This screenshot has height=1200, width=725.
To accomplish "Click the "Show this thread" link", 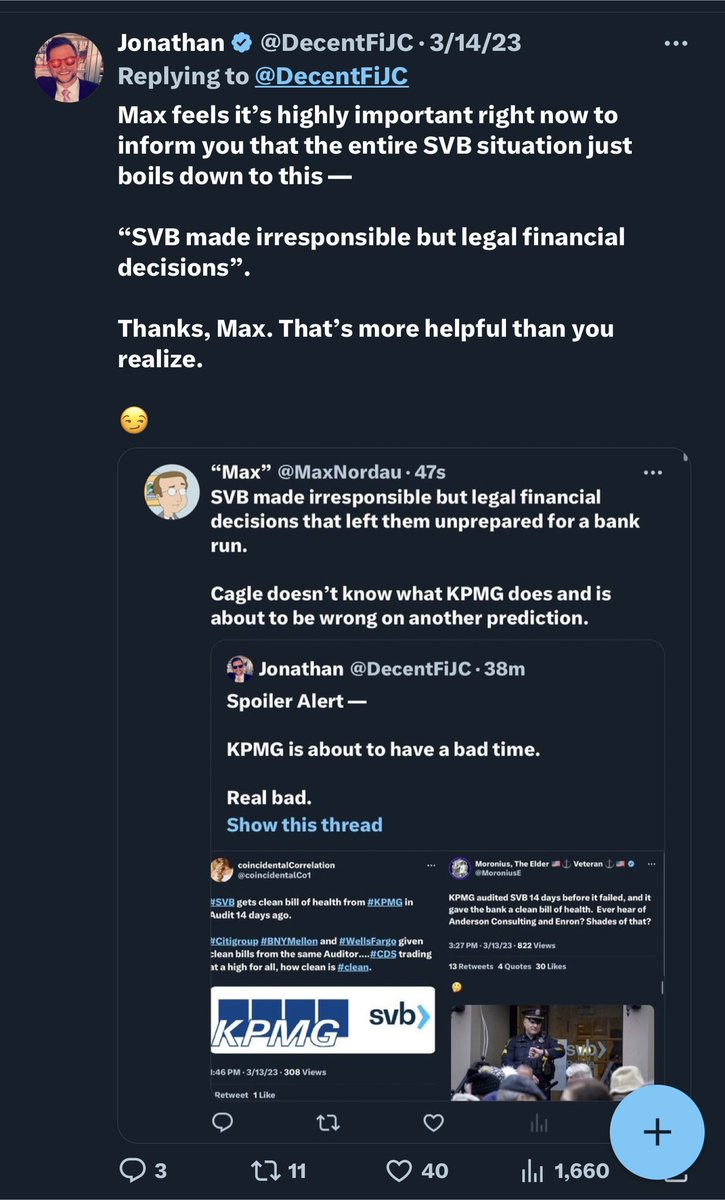I will (304, 825).
